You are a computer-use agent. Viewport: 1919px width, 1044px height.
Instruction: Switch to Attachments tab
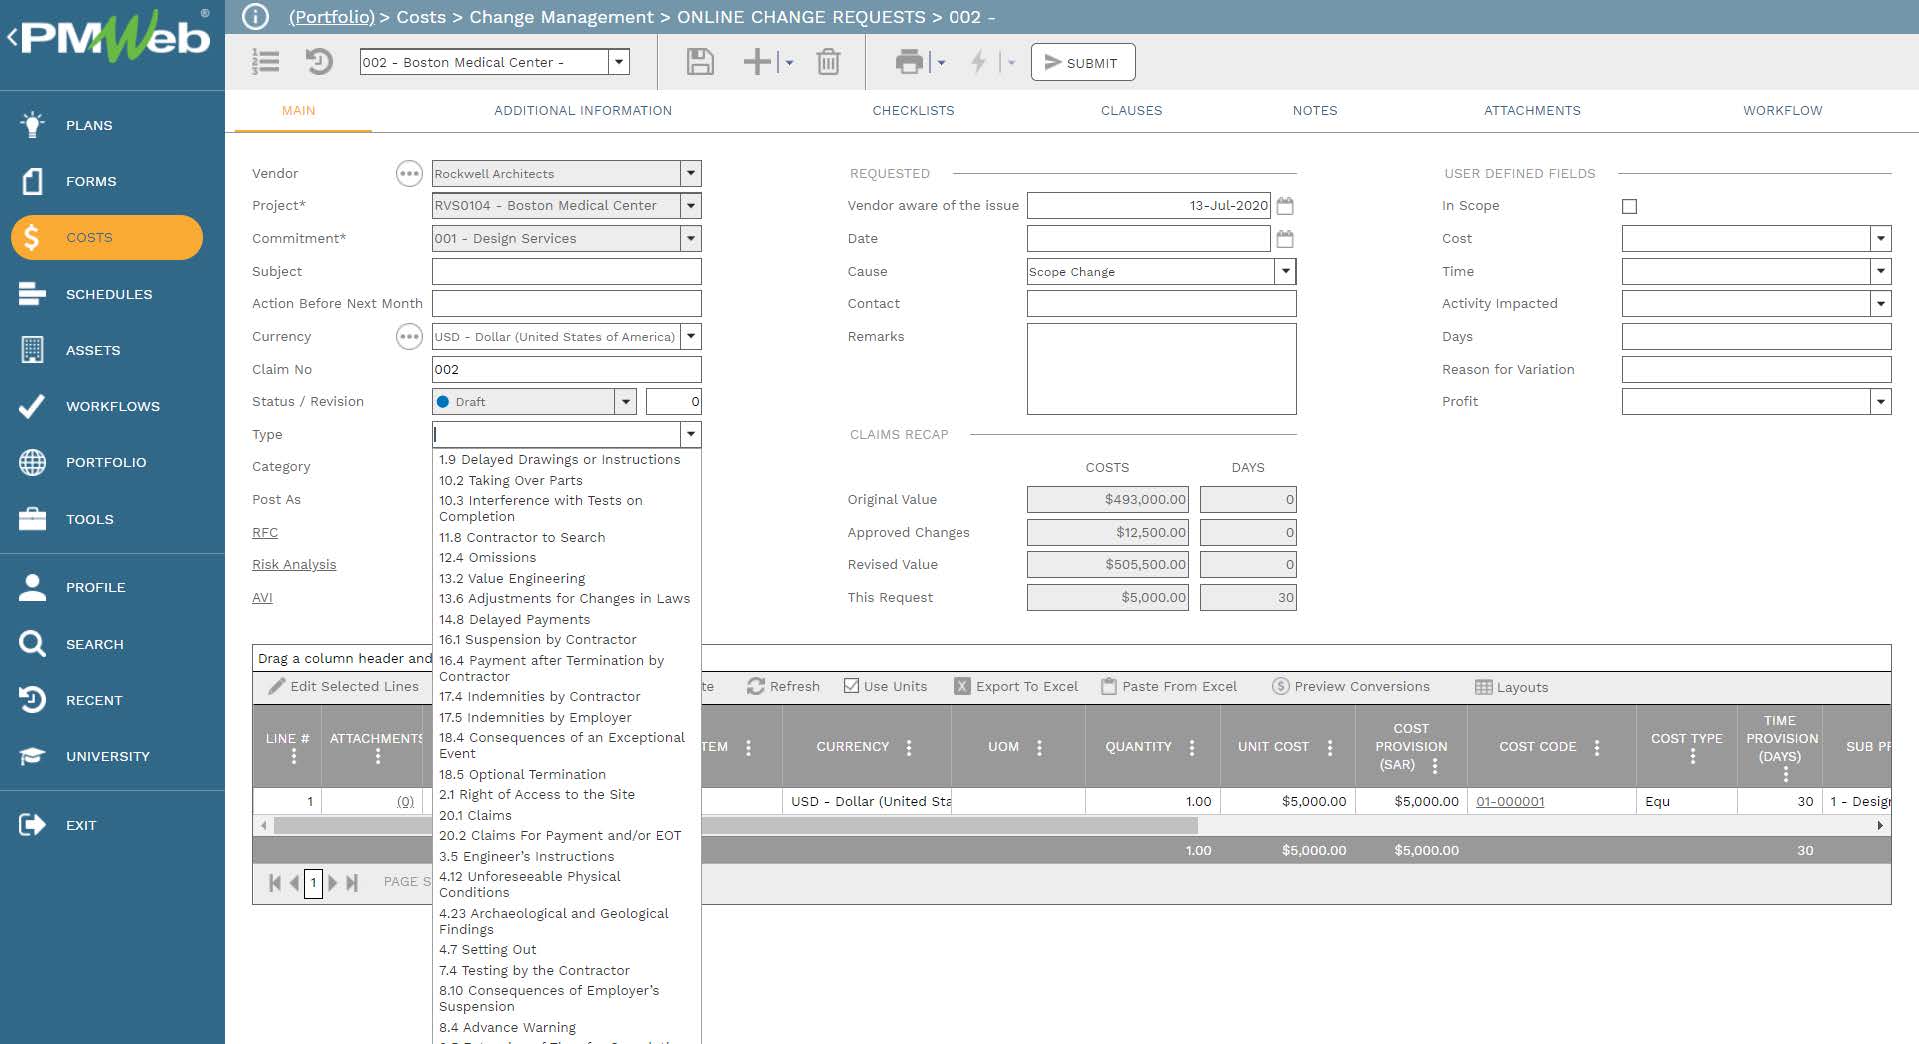point(1532,111)
